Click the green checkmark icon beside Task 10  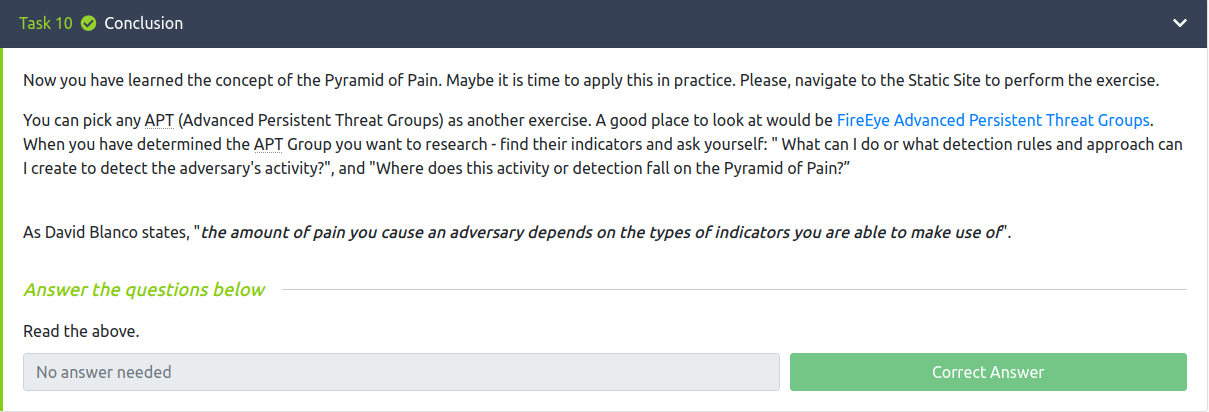pyautogui.click(x=88, y=23)
